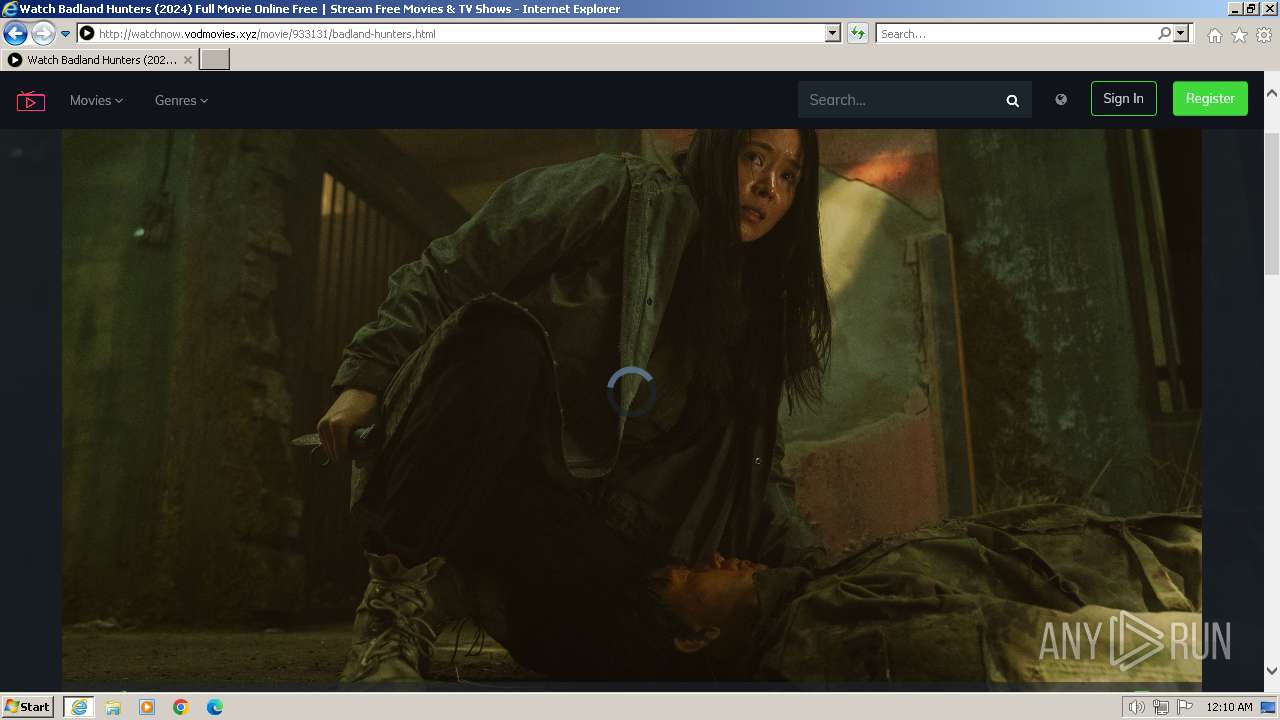Open Favorites star icon
1280x720 pixels.
[x=1239, y=35]
